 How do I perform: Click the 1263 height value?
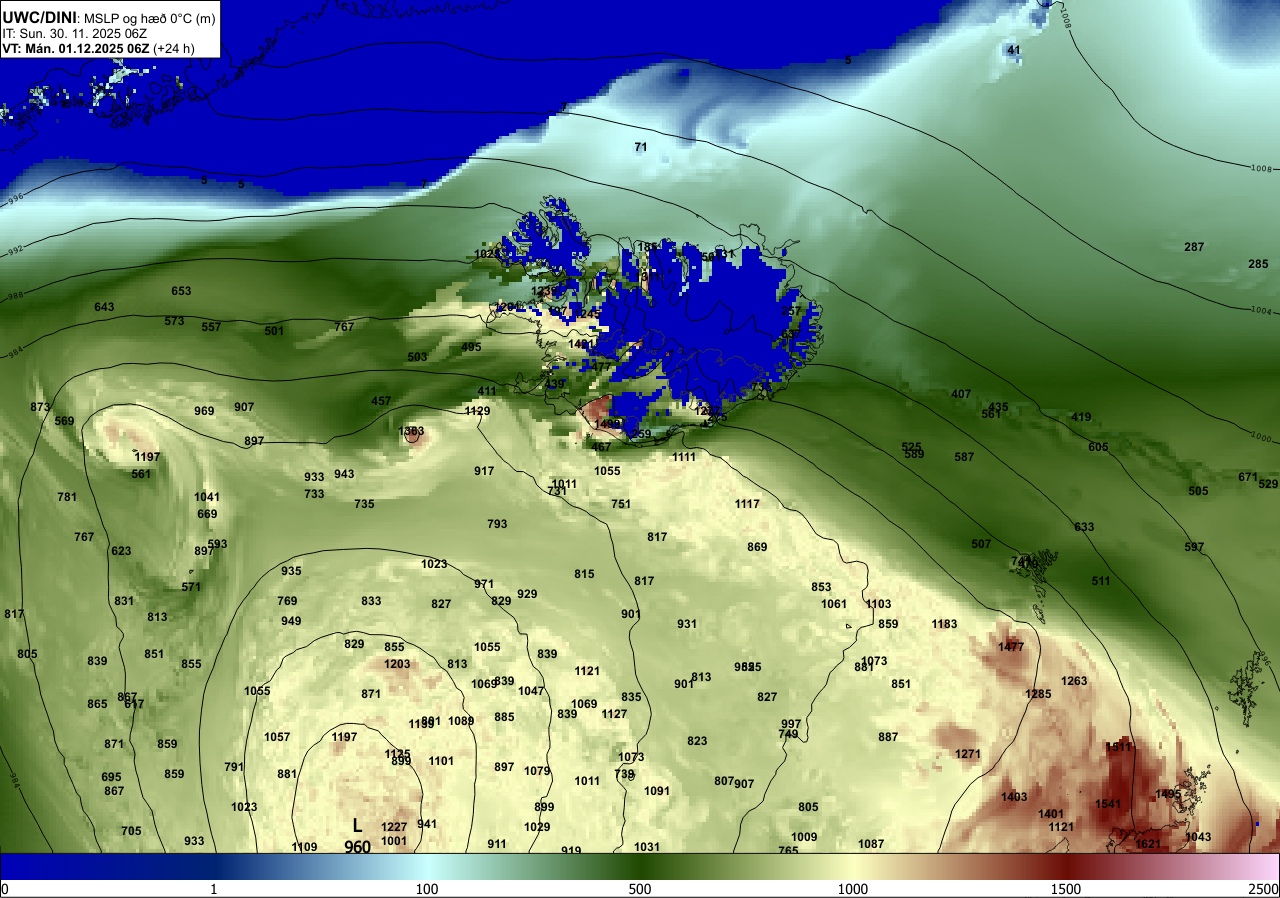coord(1074,681)
